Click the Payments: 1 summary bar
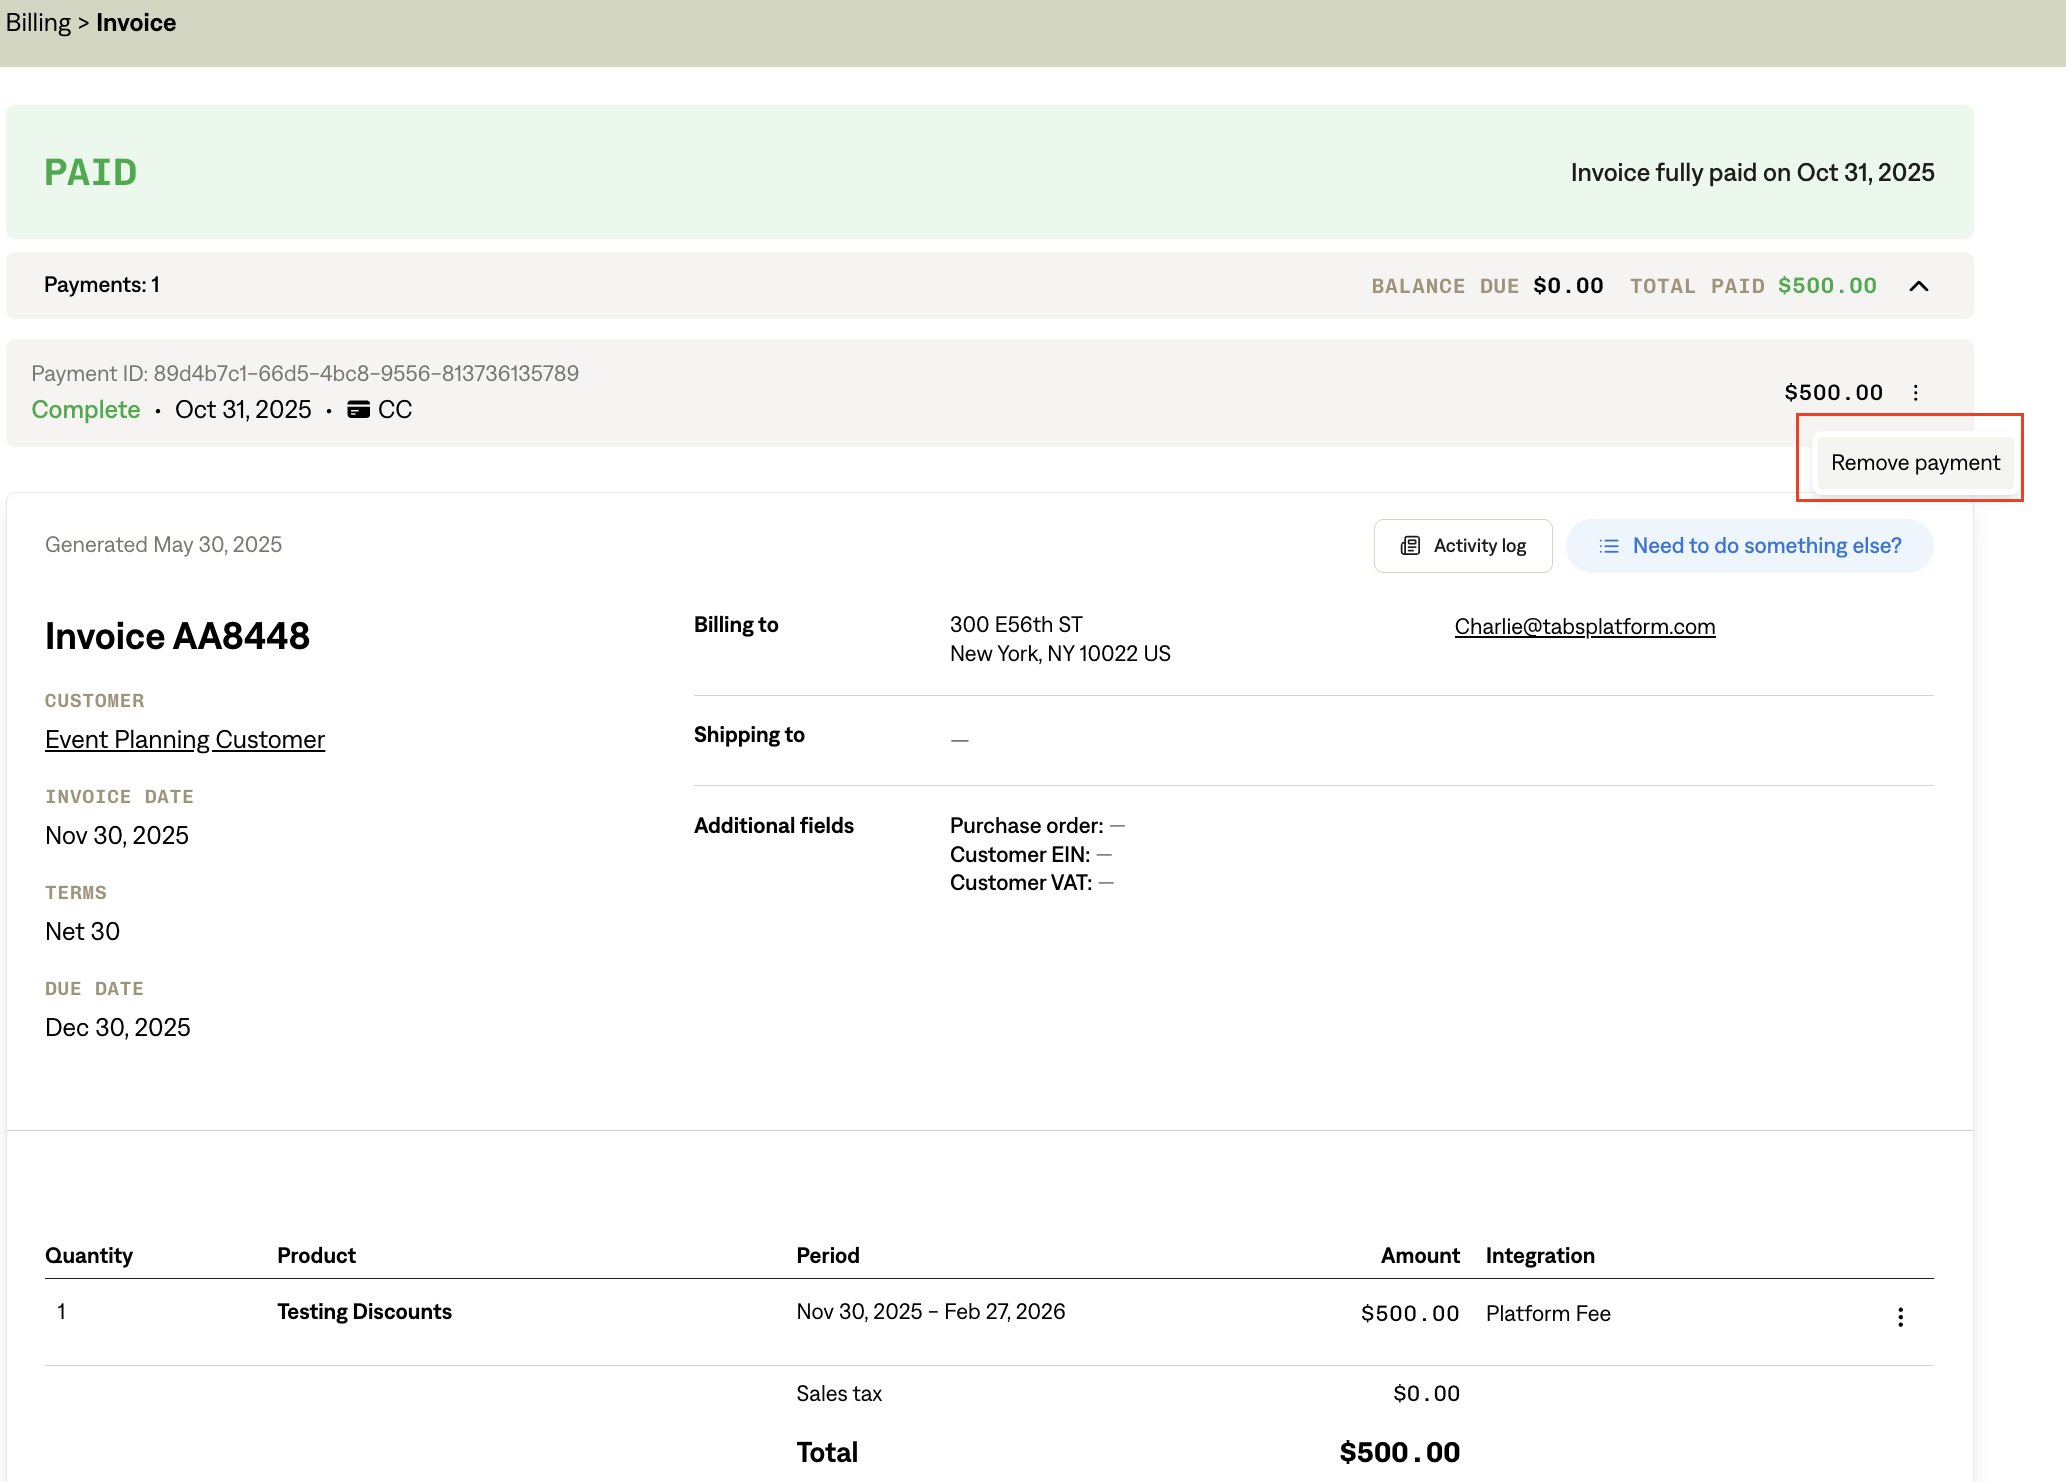2066x1482 pixels. tap(102, 285)
